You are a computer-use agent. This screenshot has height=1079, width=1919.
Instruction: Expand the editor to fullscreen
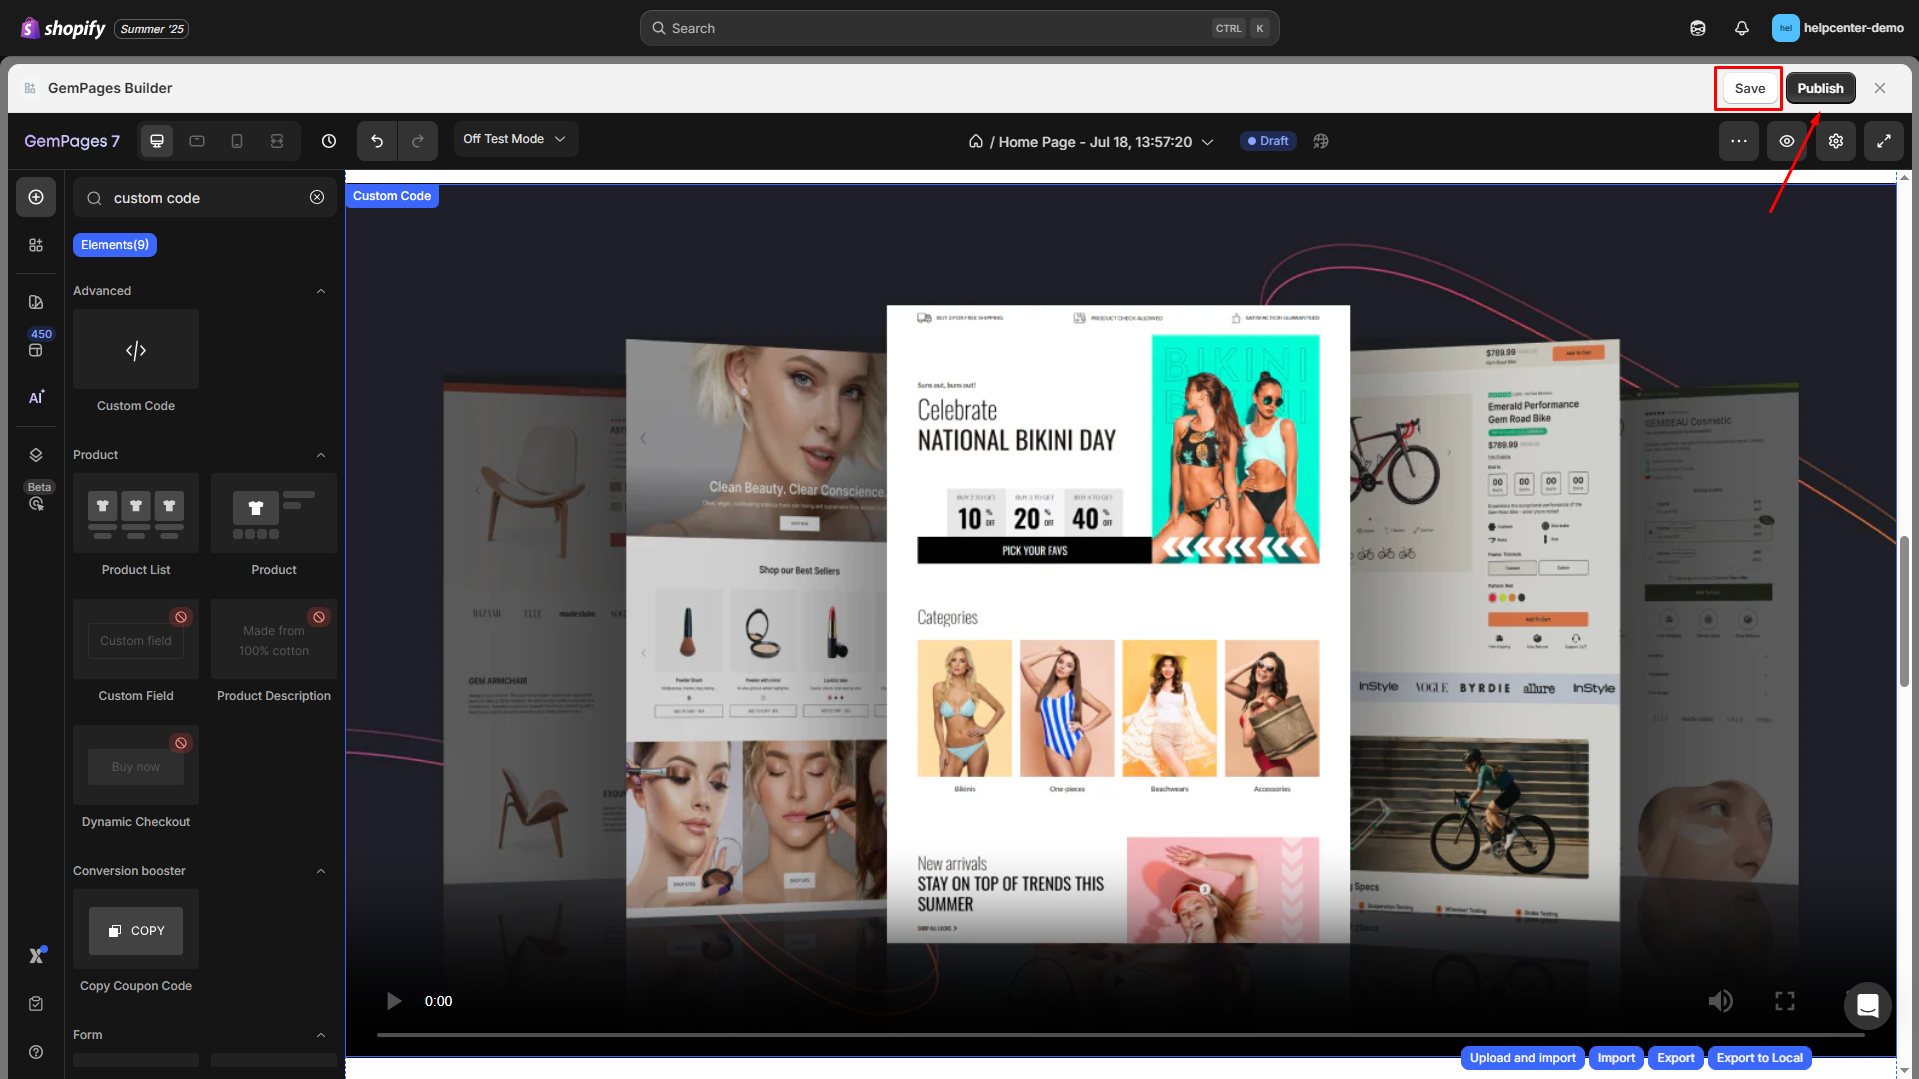1884,141
